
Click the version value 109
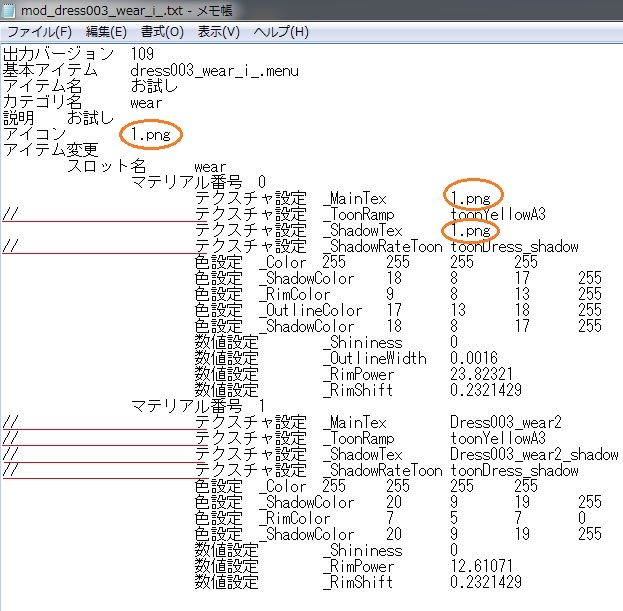[142, 54]
